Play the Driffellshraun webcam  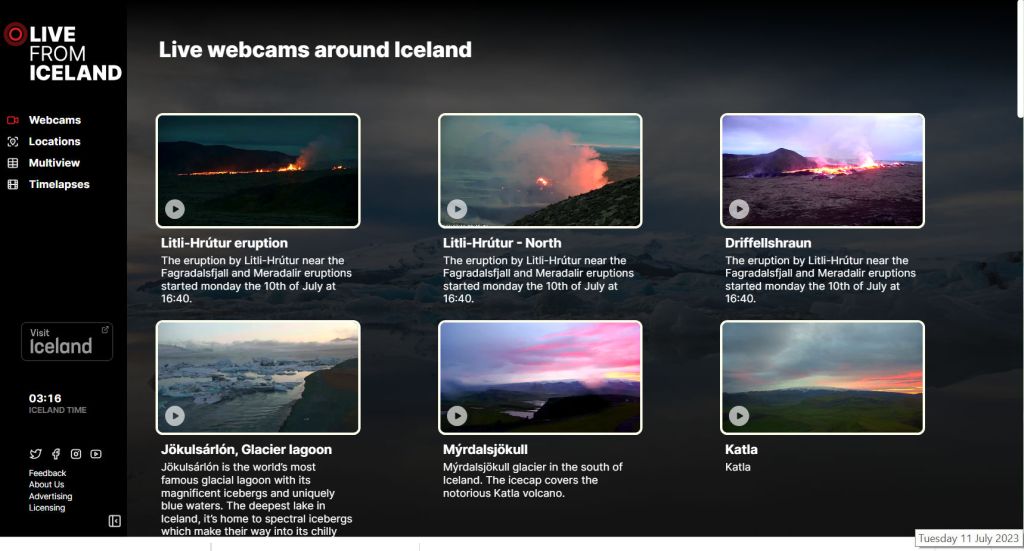point(739,209)
